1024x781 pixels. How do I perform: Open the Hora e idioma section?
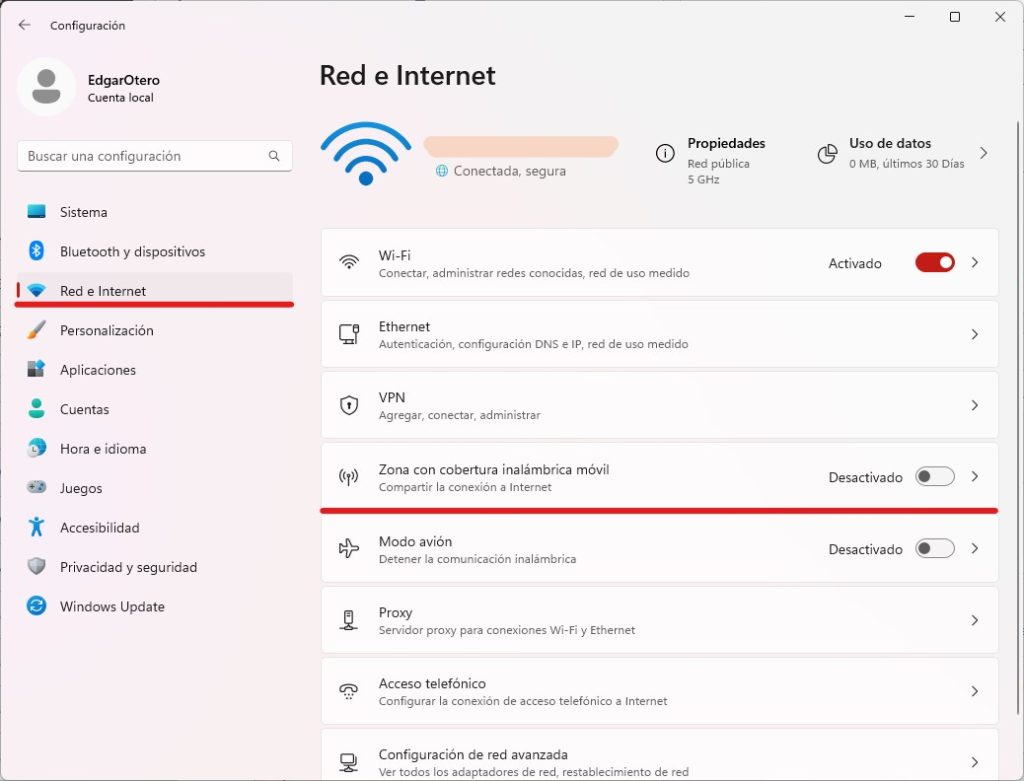(x=155, y=449)
